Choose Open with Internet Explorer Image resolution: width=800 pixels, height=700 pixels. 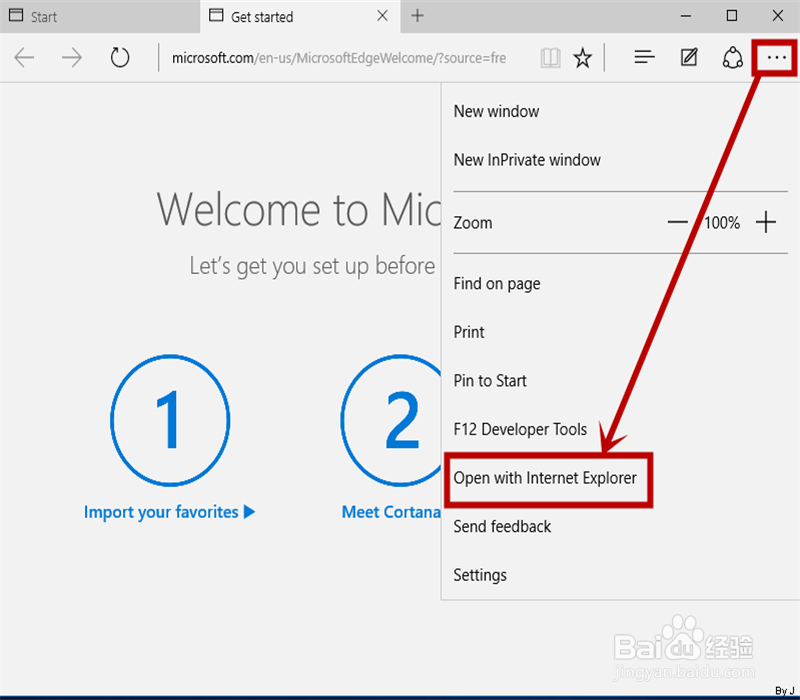(545, 478)
